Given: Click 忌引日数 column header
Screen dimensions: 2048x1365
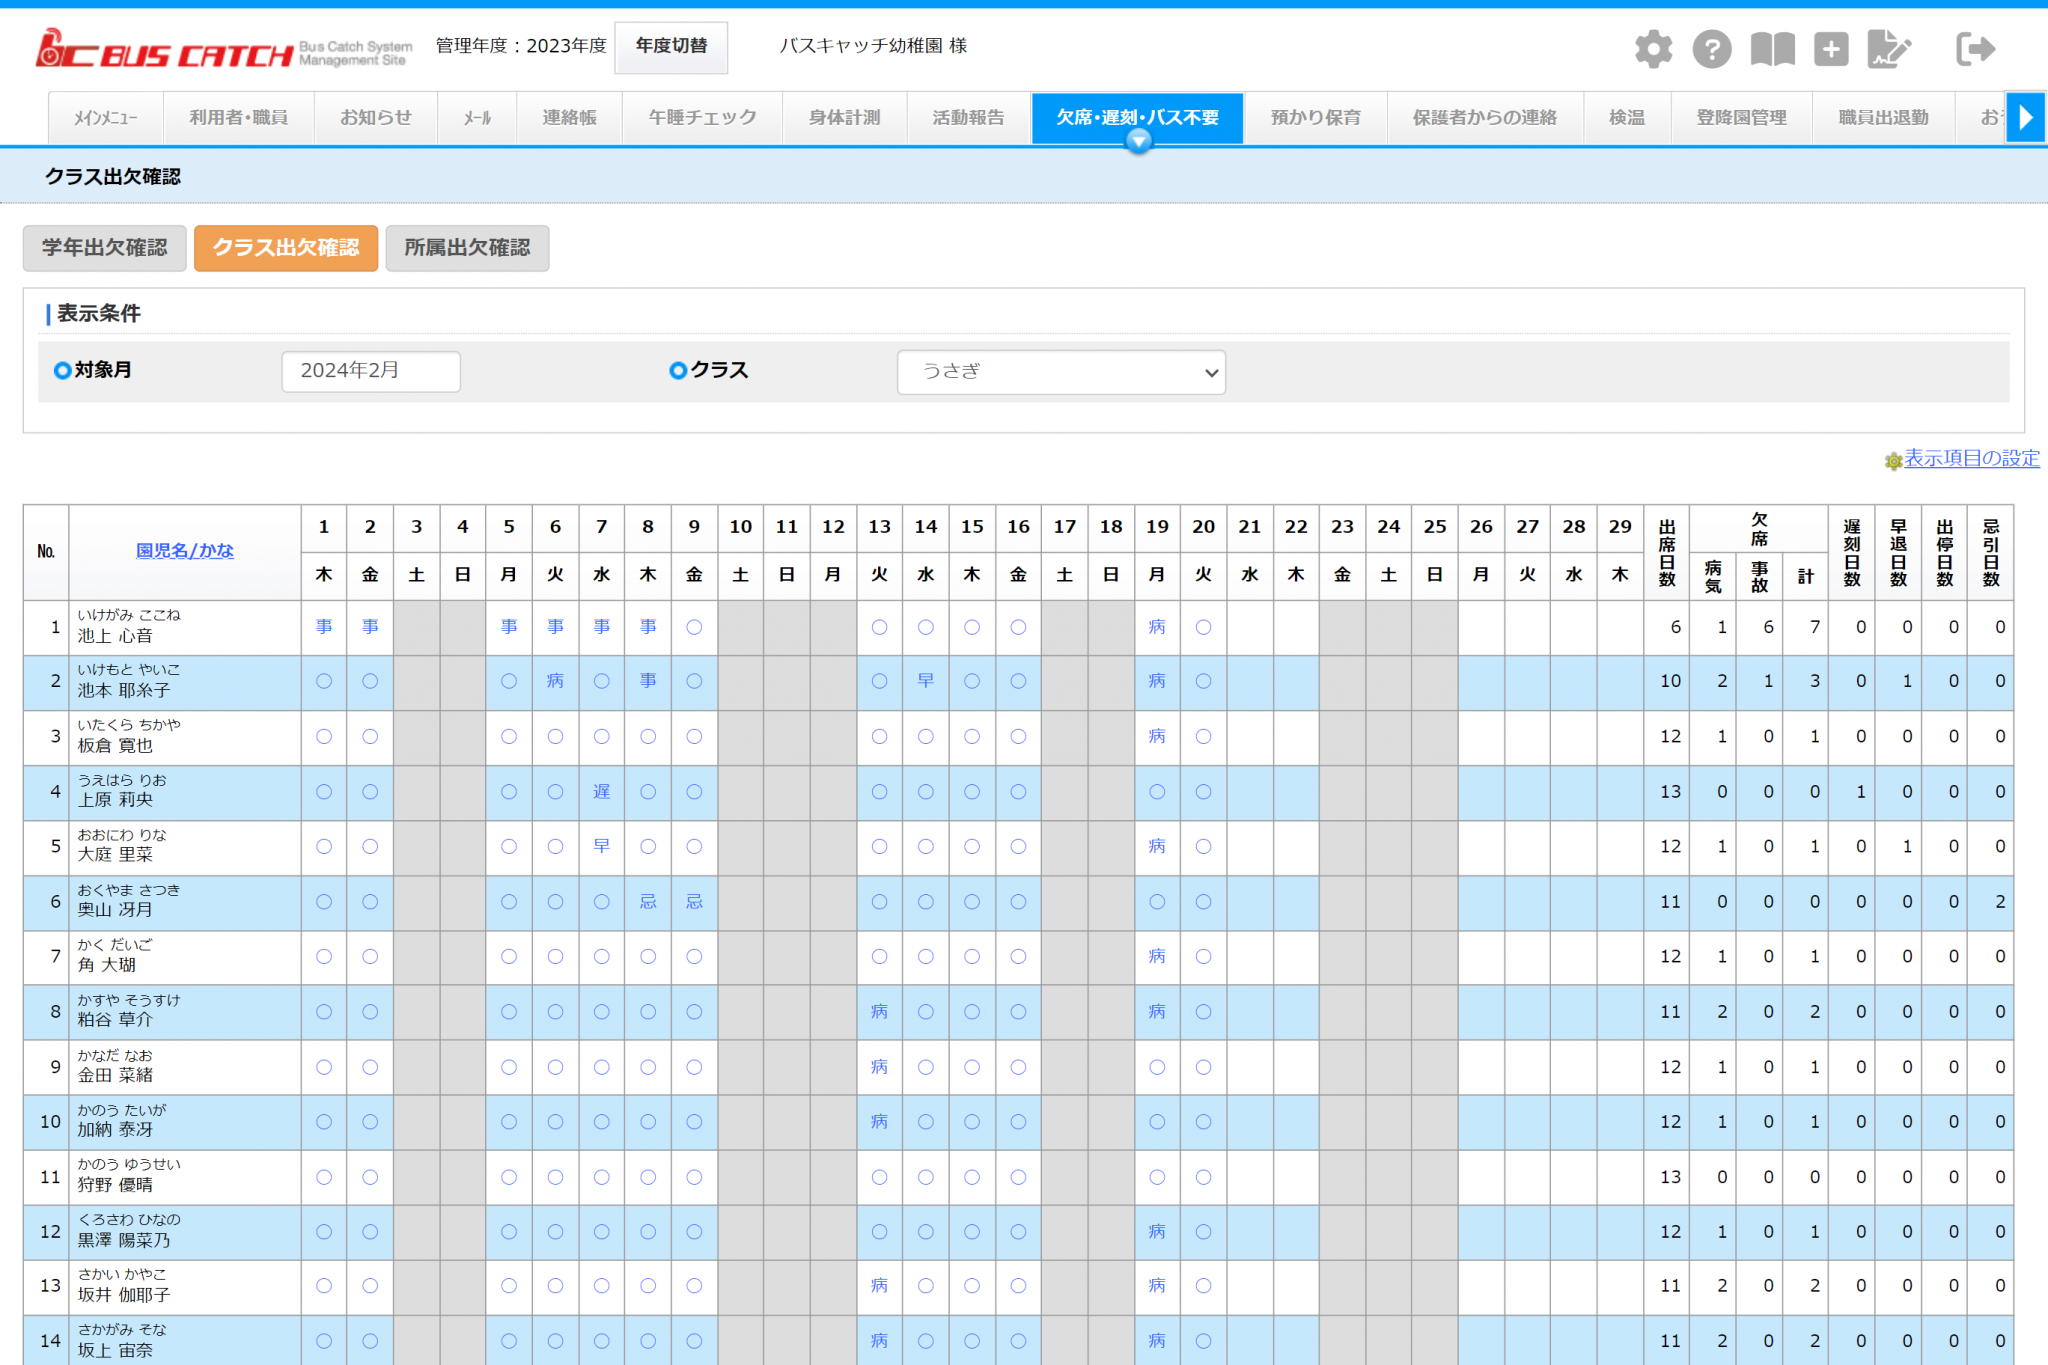Looking at the screenshot, I should [1991, 552].
